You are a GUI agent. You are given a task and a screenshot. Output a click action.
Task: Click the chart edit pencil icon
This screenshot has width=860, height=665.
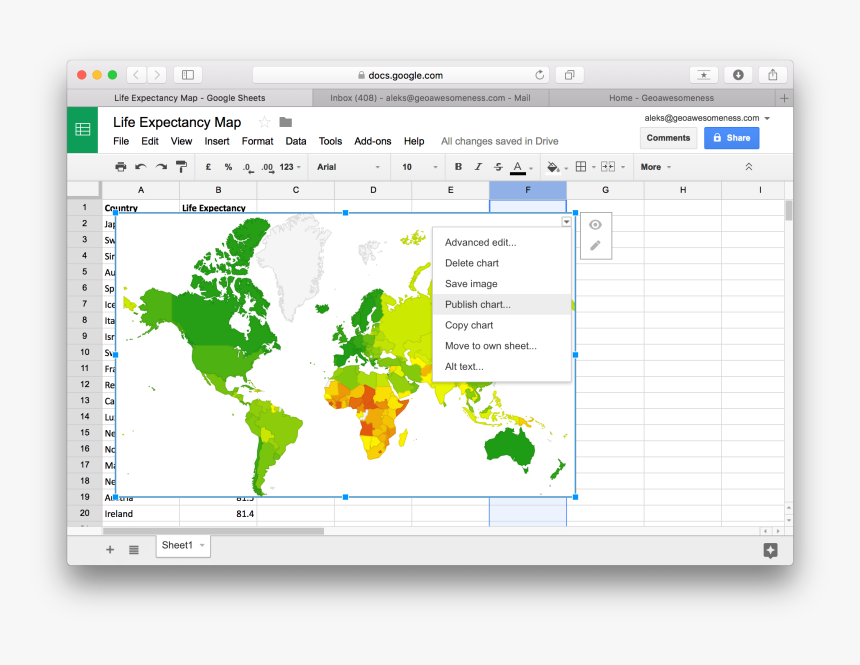tap(595, 245)
